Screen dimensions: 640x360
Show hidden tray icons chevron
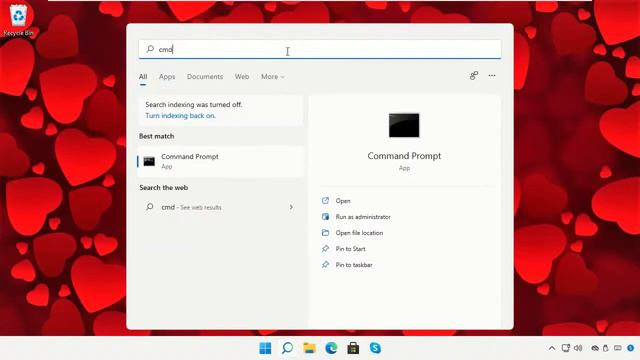click(552, 348)
